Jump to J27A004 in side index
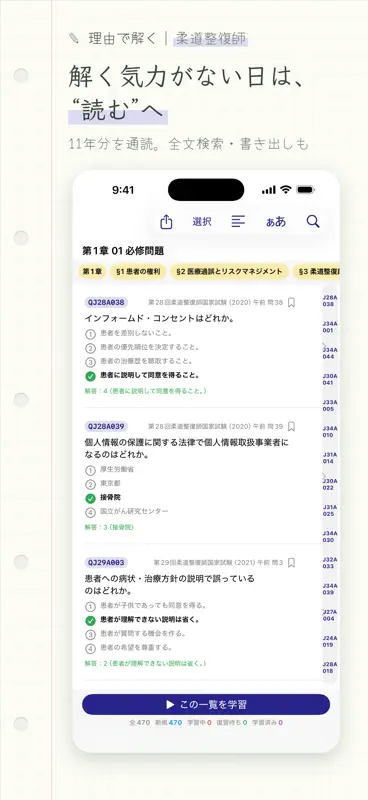Viewport: 368px width, 800px height. pyautogui.click(x=330, y=615)
